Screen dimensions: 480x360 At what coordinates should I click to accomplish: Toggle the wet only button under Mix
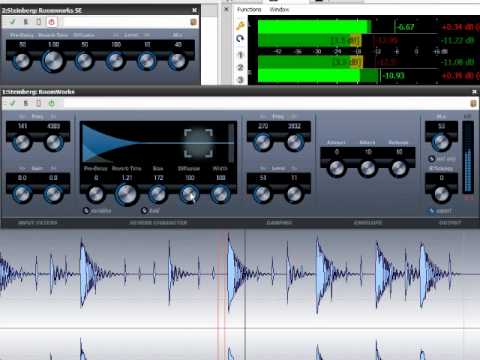tap(432, 159)
